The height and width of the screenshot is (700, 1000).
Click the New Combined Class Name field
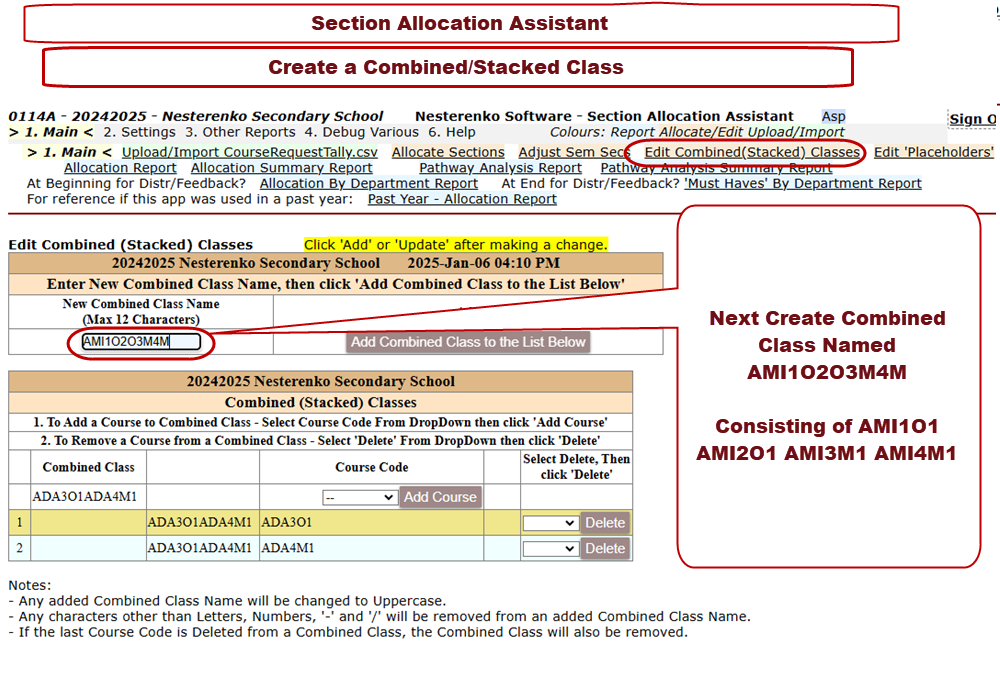pyautogui.click(x=141, y=342)
